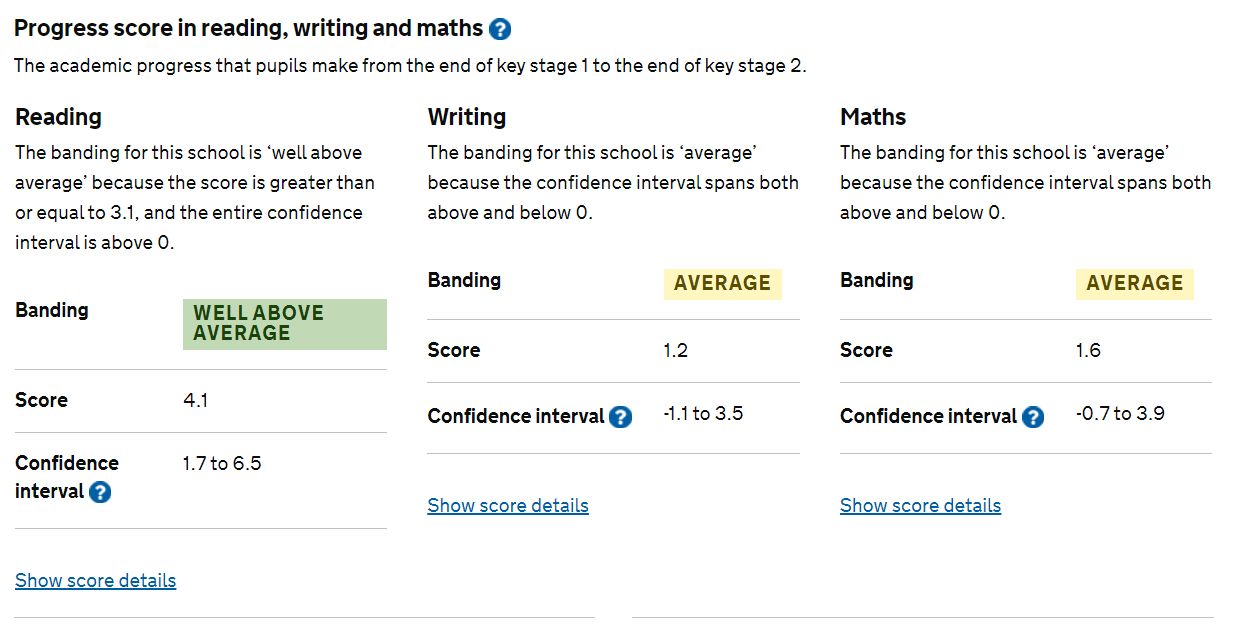The width and height of the screenshot is (1234, 627).
Task: Expand Show score details under Reading
Action: (96, 581)
